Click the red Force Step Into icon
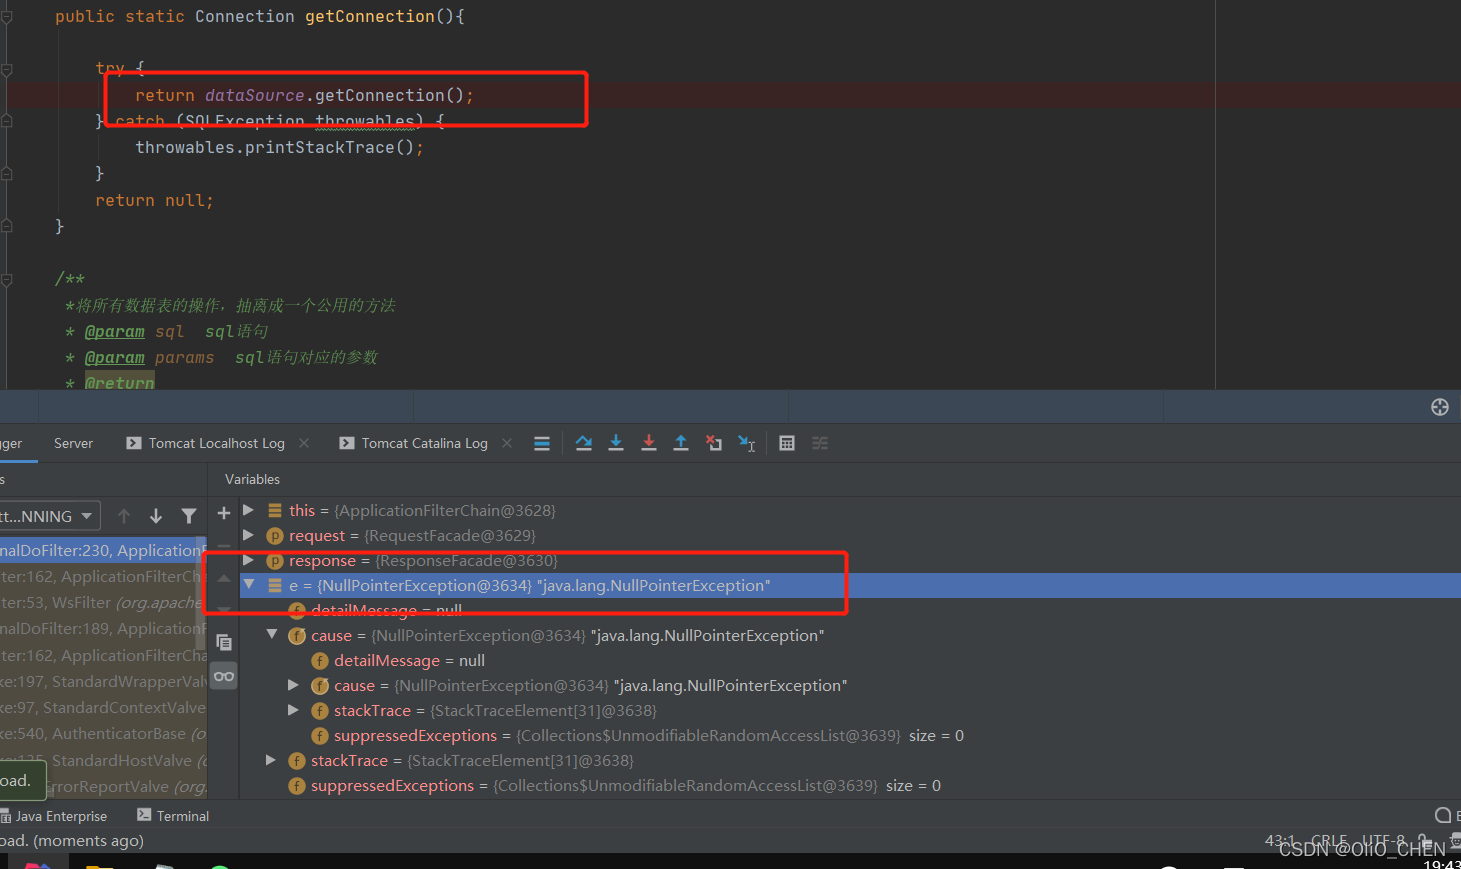The height and width of the screenshot is (869, 1461). (649, 443)
